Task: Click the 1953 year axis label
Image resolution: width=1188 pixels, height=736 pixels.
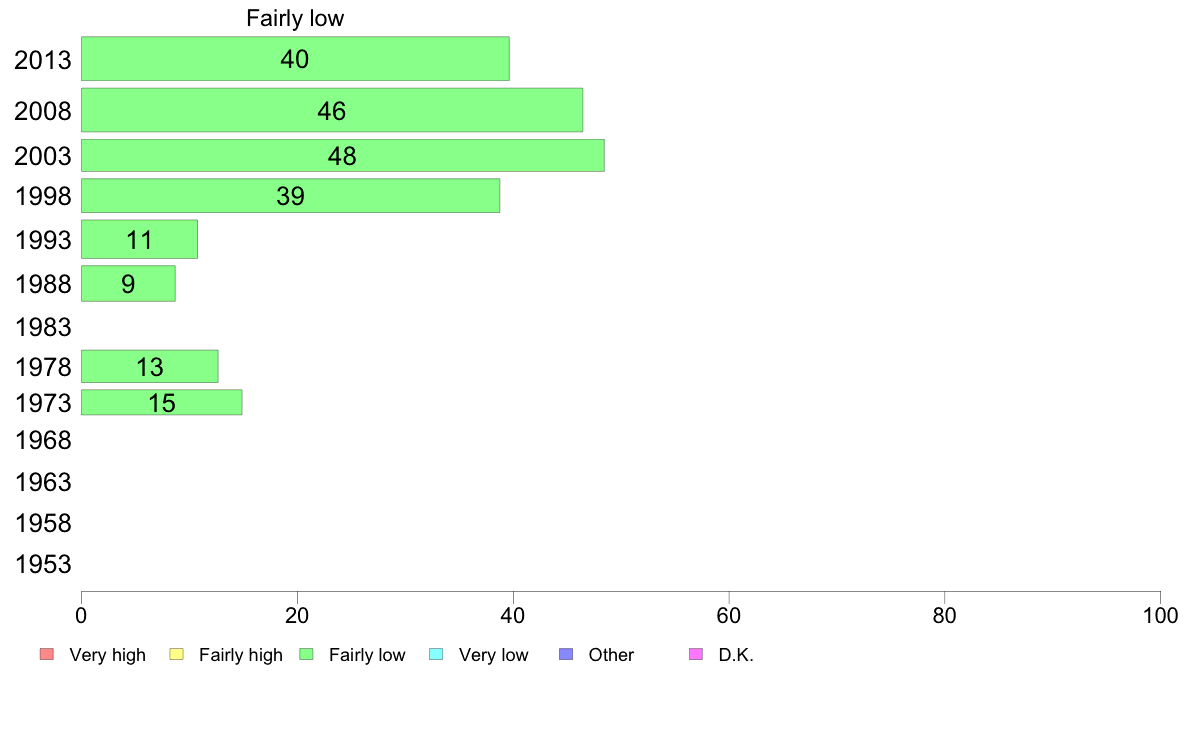Action: coord(43,564)
